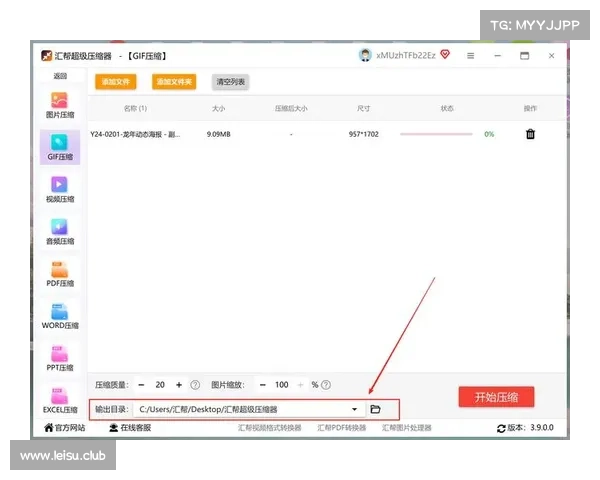
Task: Open the PPT压缩 module
Action: [x=60, y=356]
